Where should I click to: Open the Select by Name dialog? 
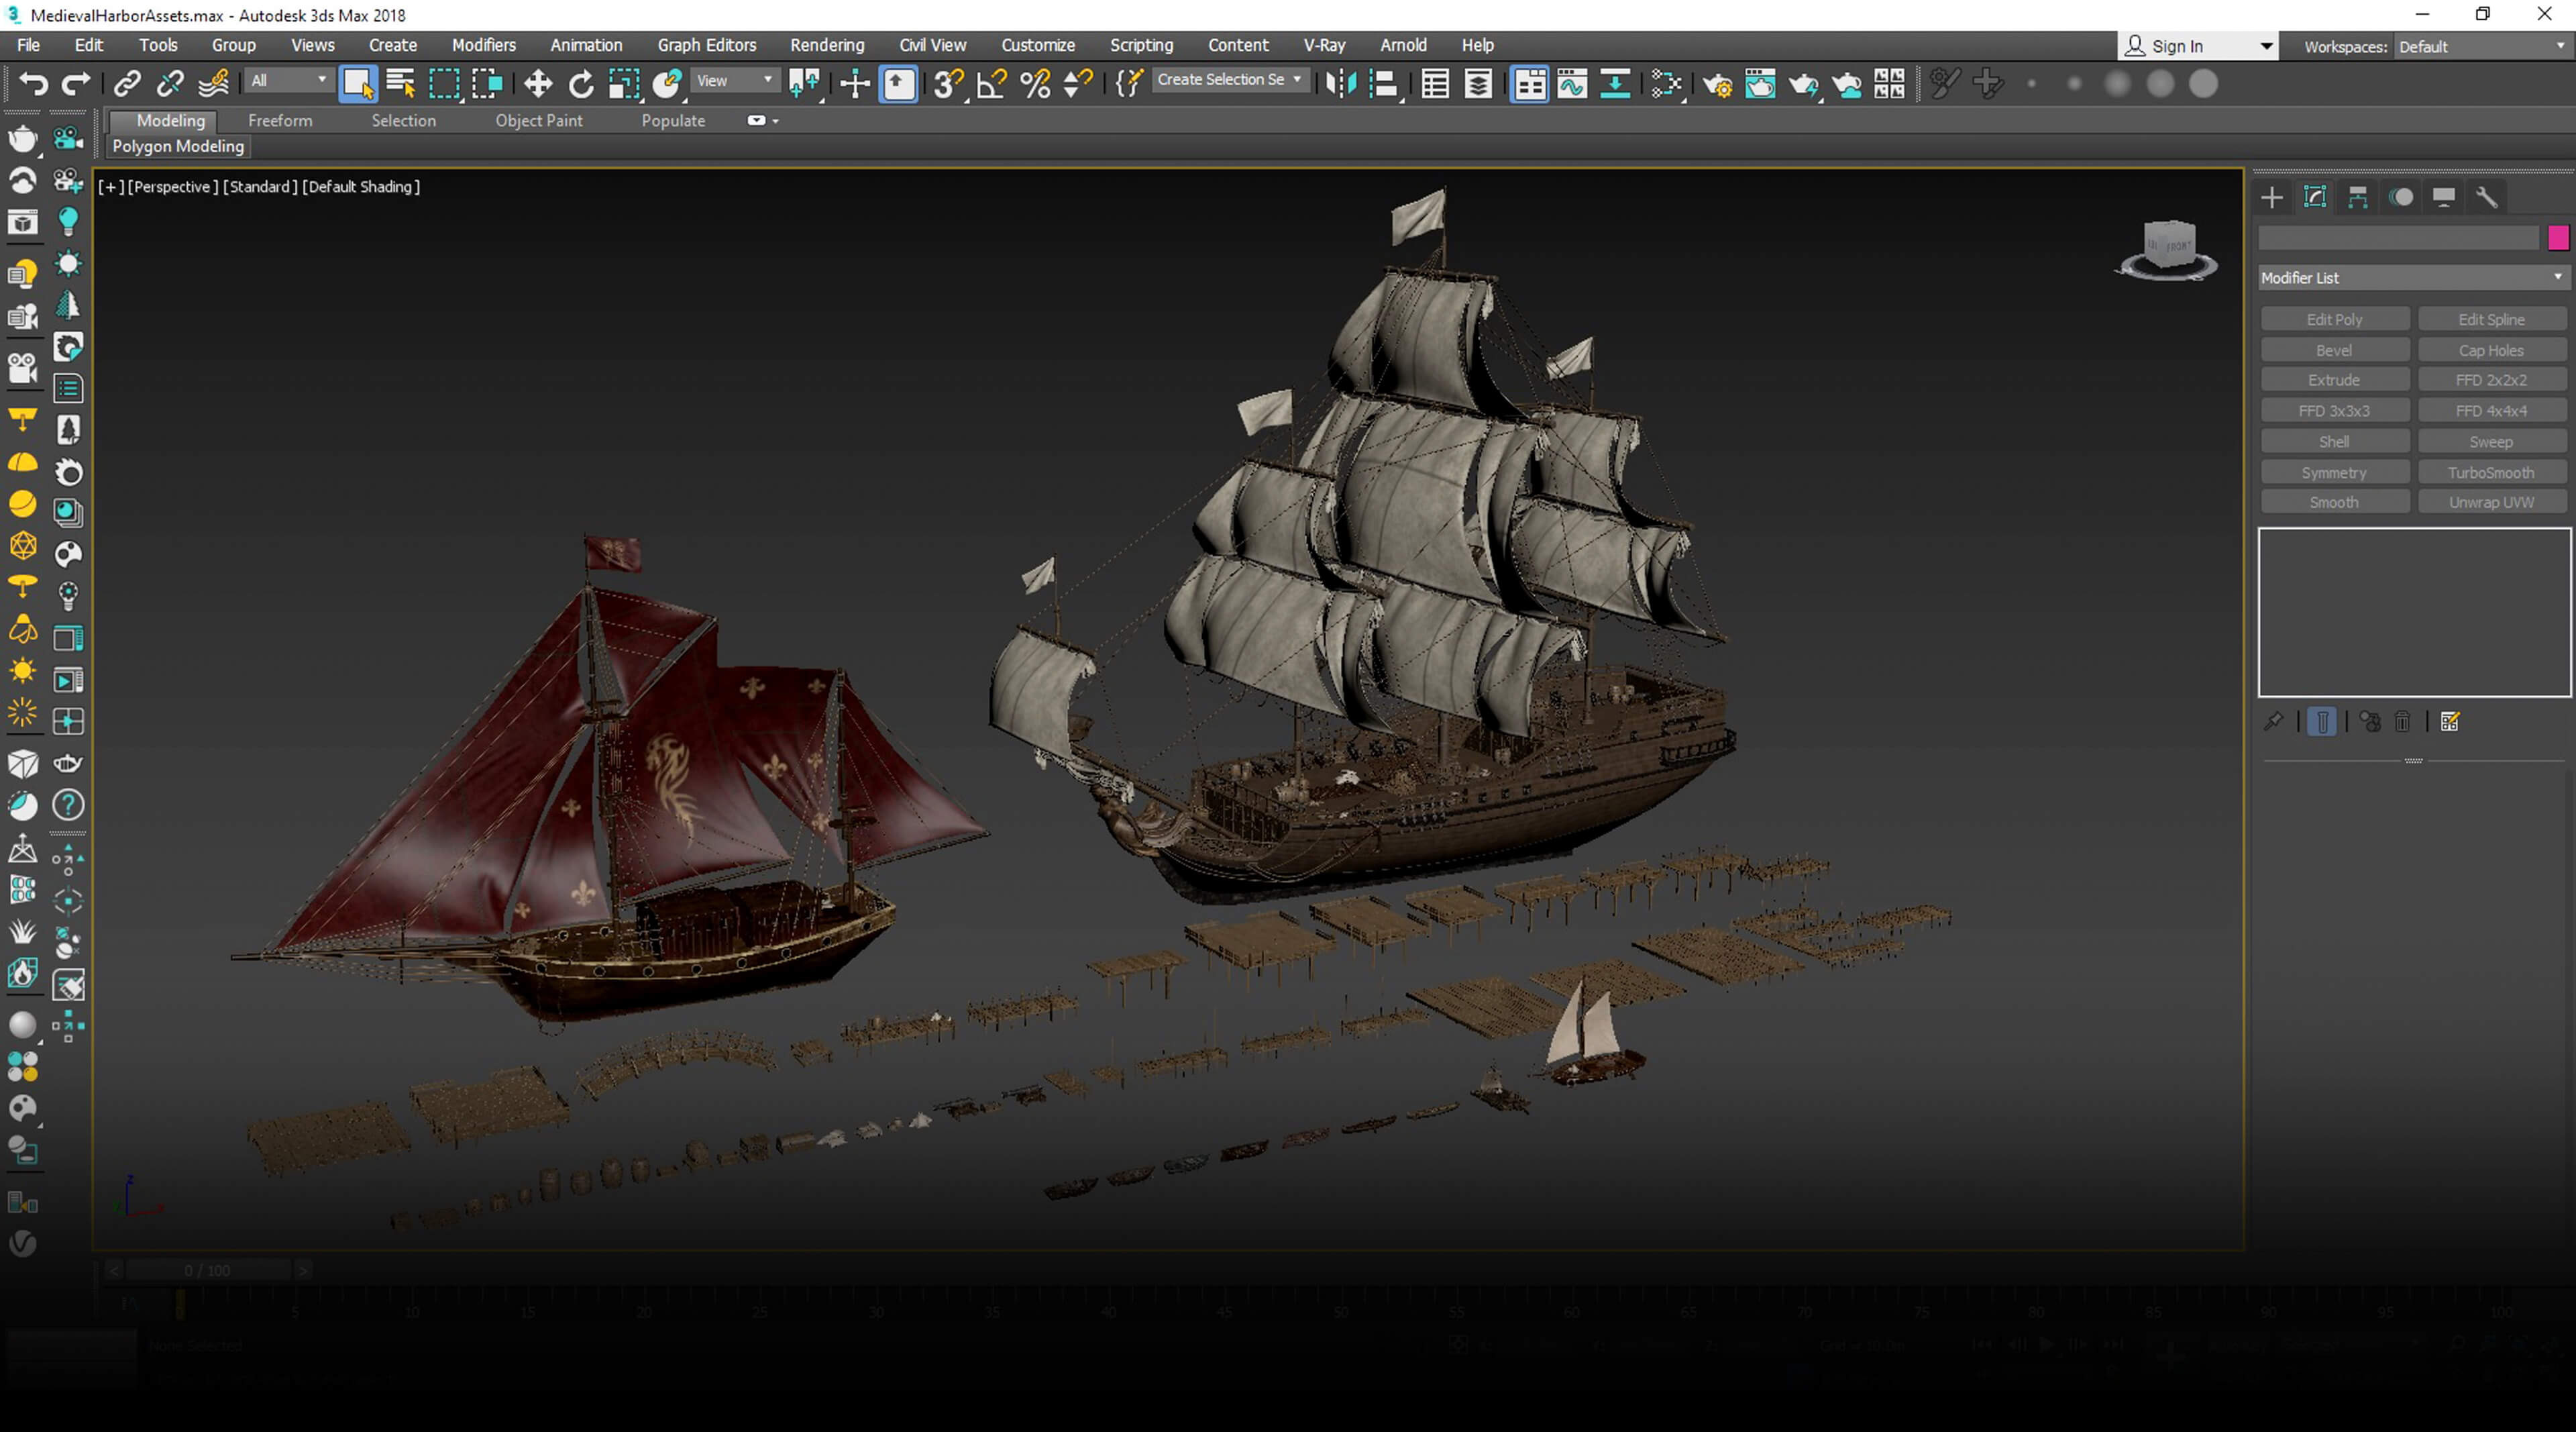(x=401, y=83)
